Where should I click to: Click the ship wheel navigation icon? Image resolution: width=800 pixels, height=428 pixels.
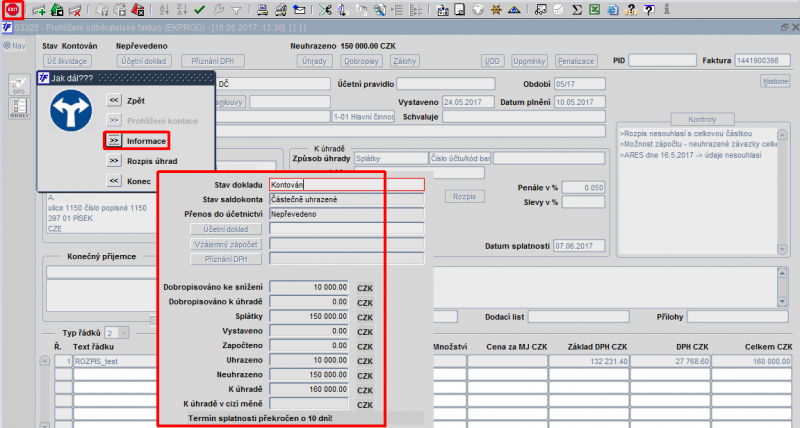click(x=495, y=10)
